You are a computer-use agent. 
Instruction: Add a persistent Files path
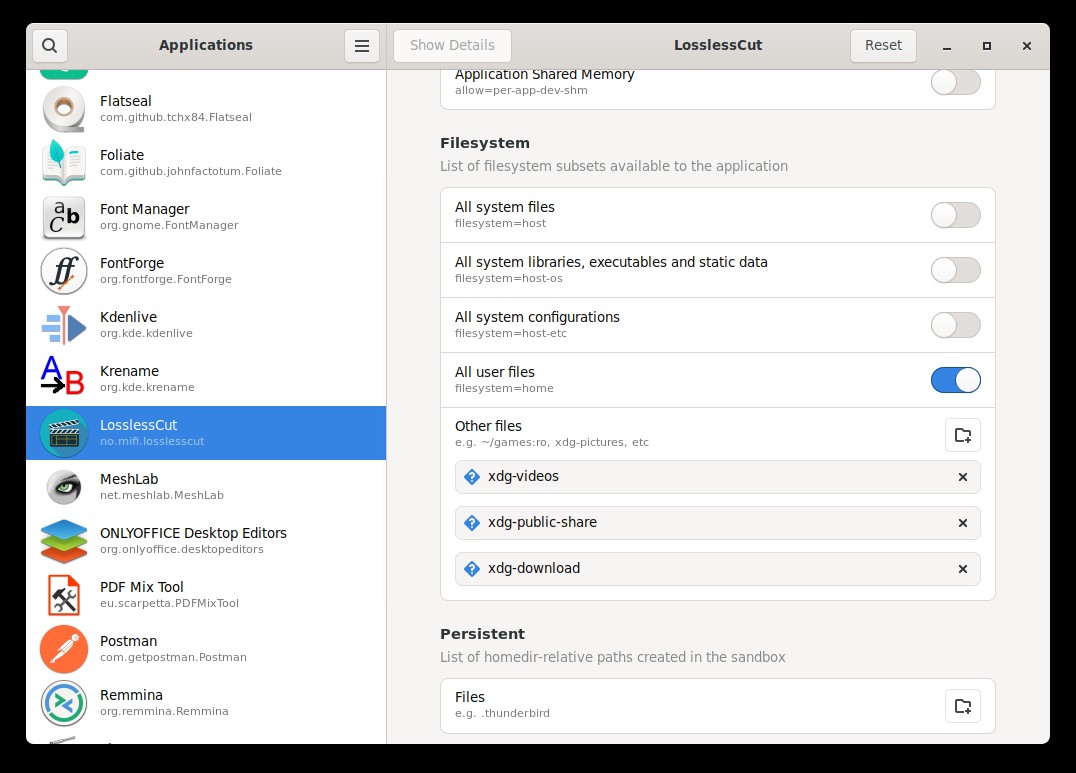coord(962,706)
